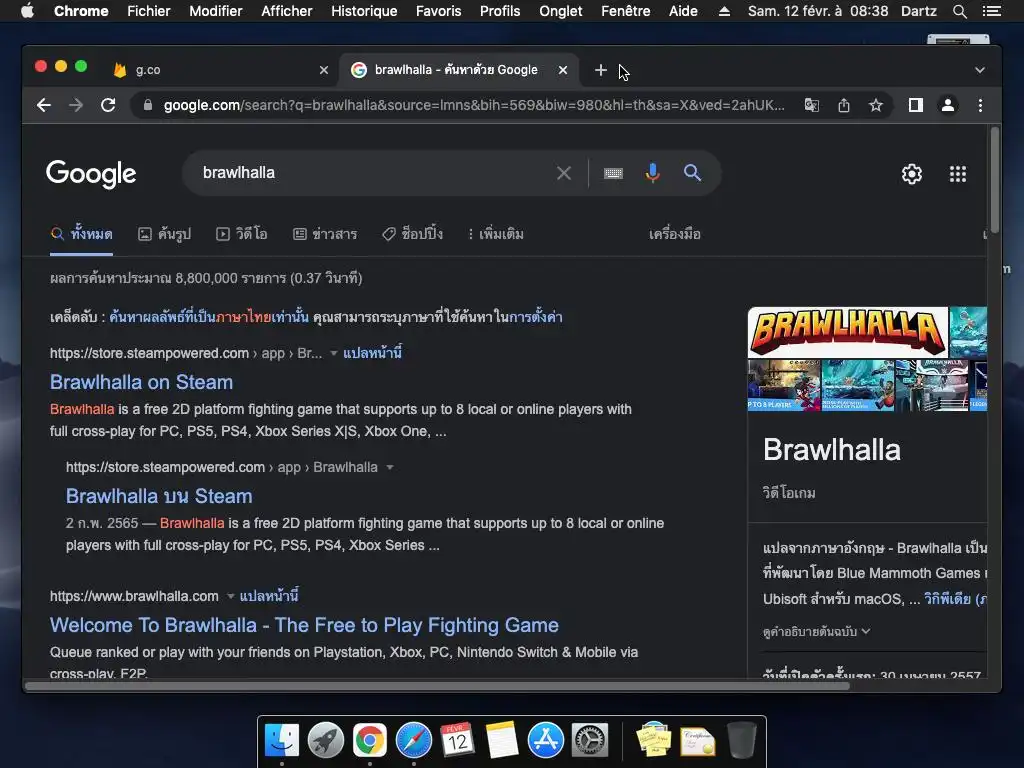Open Launchpad from the Dock

(326, 740)
